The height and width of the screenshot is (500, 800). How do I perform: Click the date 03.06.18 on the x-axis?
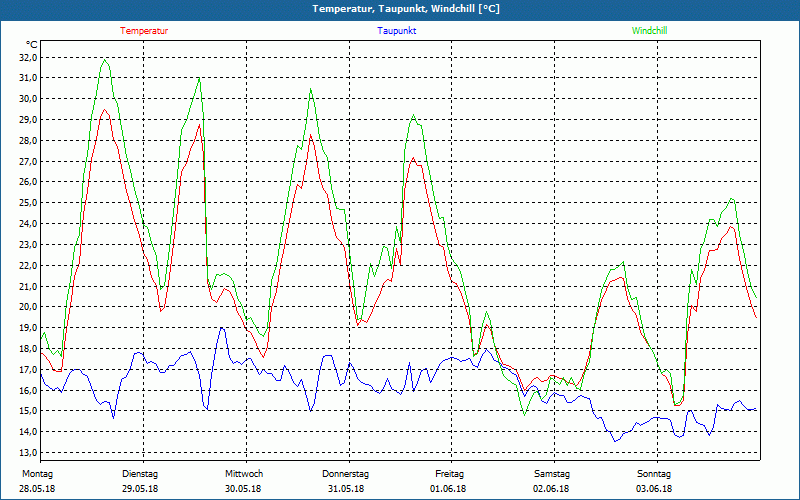point(654,489)
